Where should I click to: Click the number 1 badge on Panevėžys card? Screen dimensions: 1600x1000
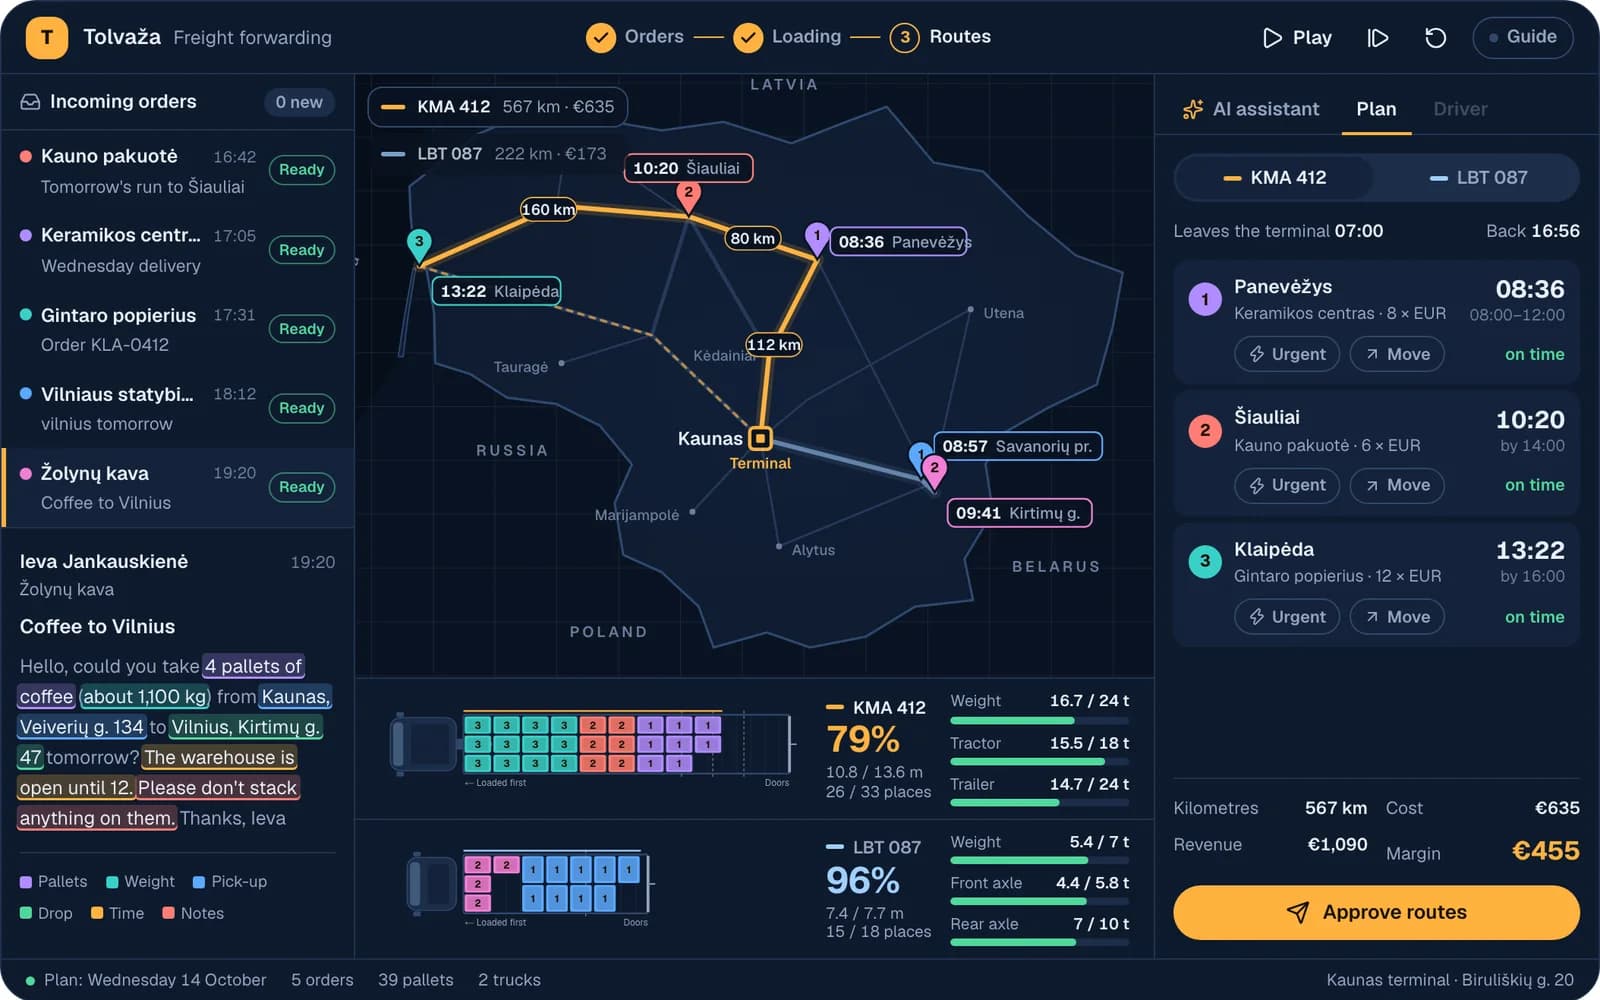click(x=1205, y=299)
